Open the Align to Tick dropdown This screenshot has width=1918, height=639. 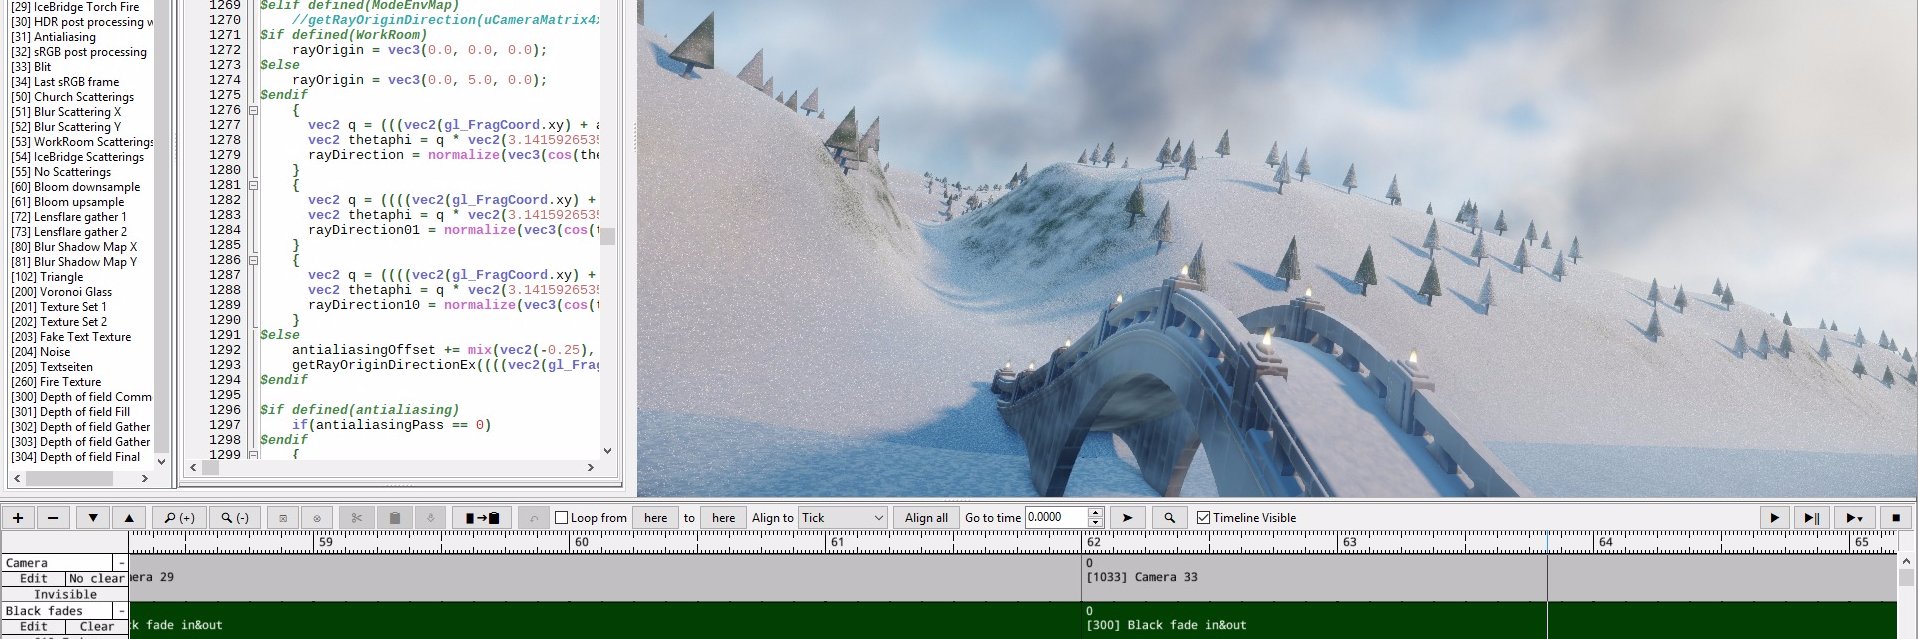click(843, 518)
